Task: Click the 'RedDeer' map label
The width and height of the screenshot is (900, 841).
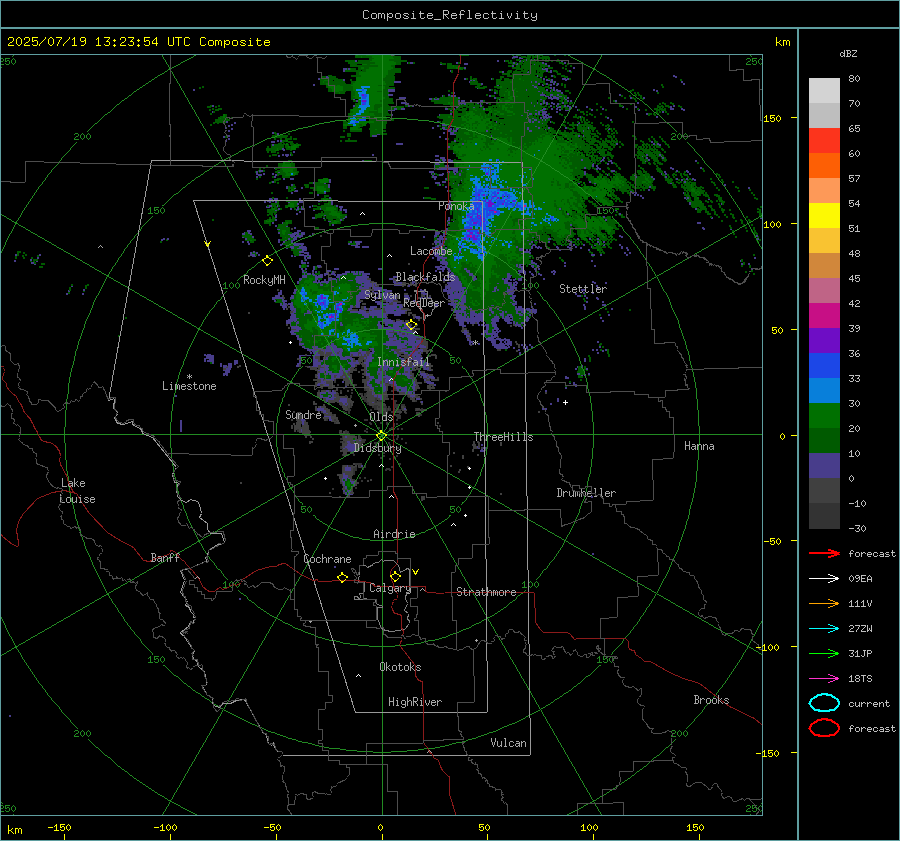Action: [424, 303]
